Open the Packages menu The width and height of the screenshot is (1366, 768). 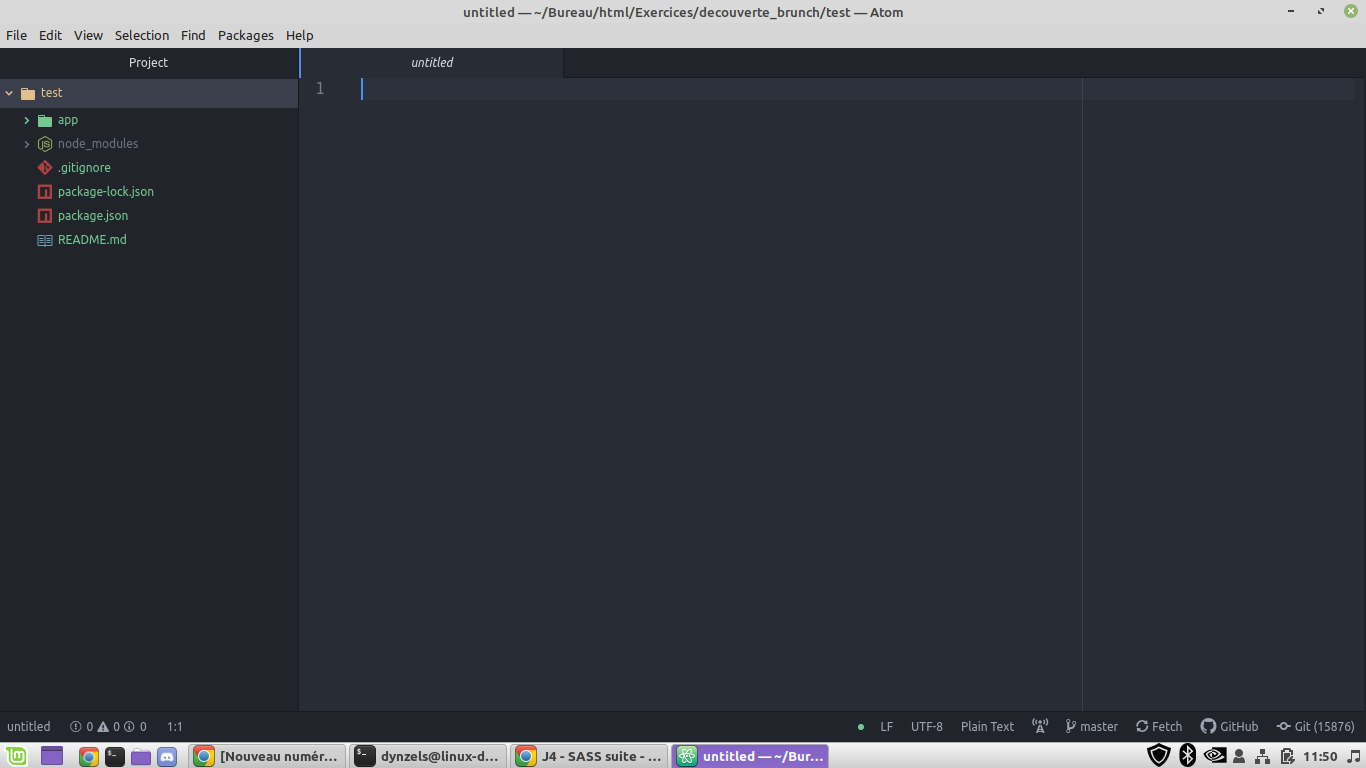pyautogui.click(x=245, y=35)
